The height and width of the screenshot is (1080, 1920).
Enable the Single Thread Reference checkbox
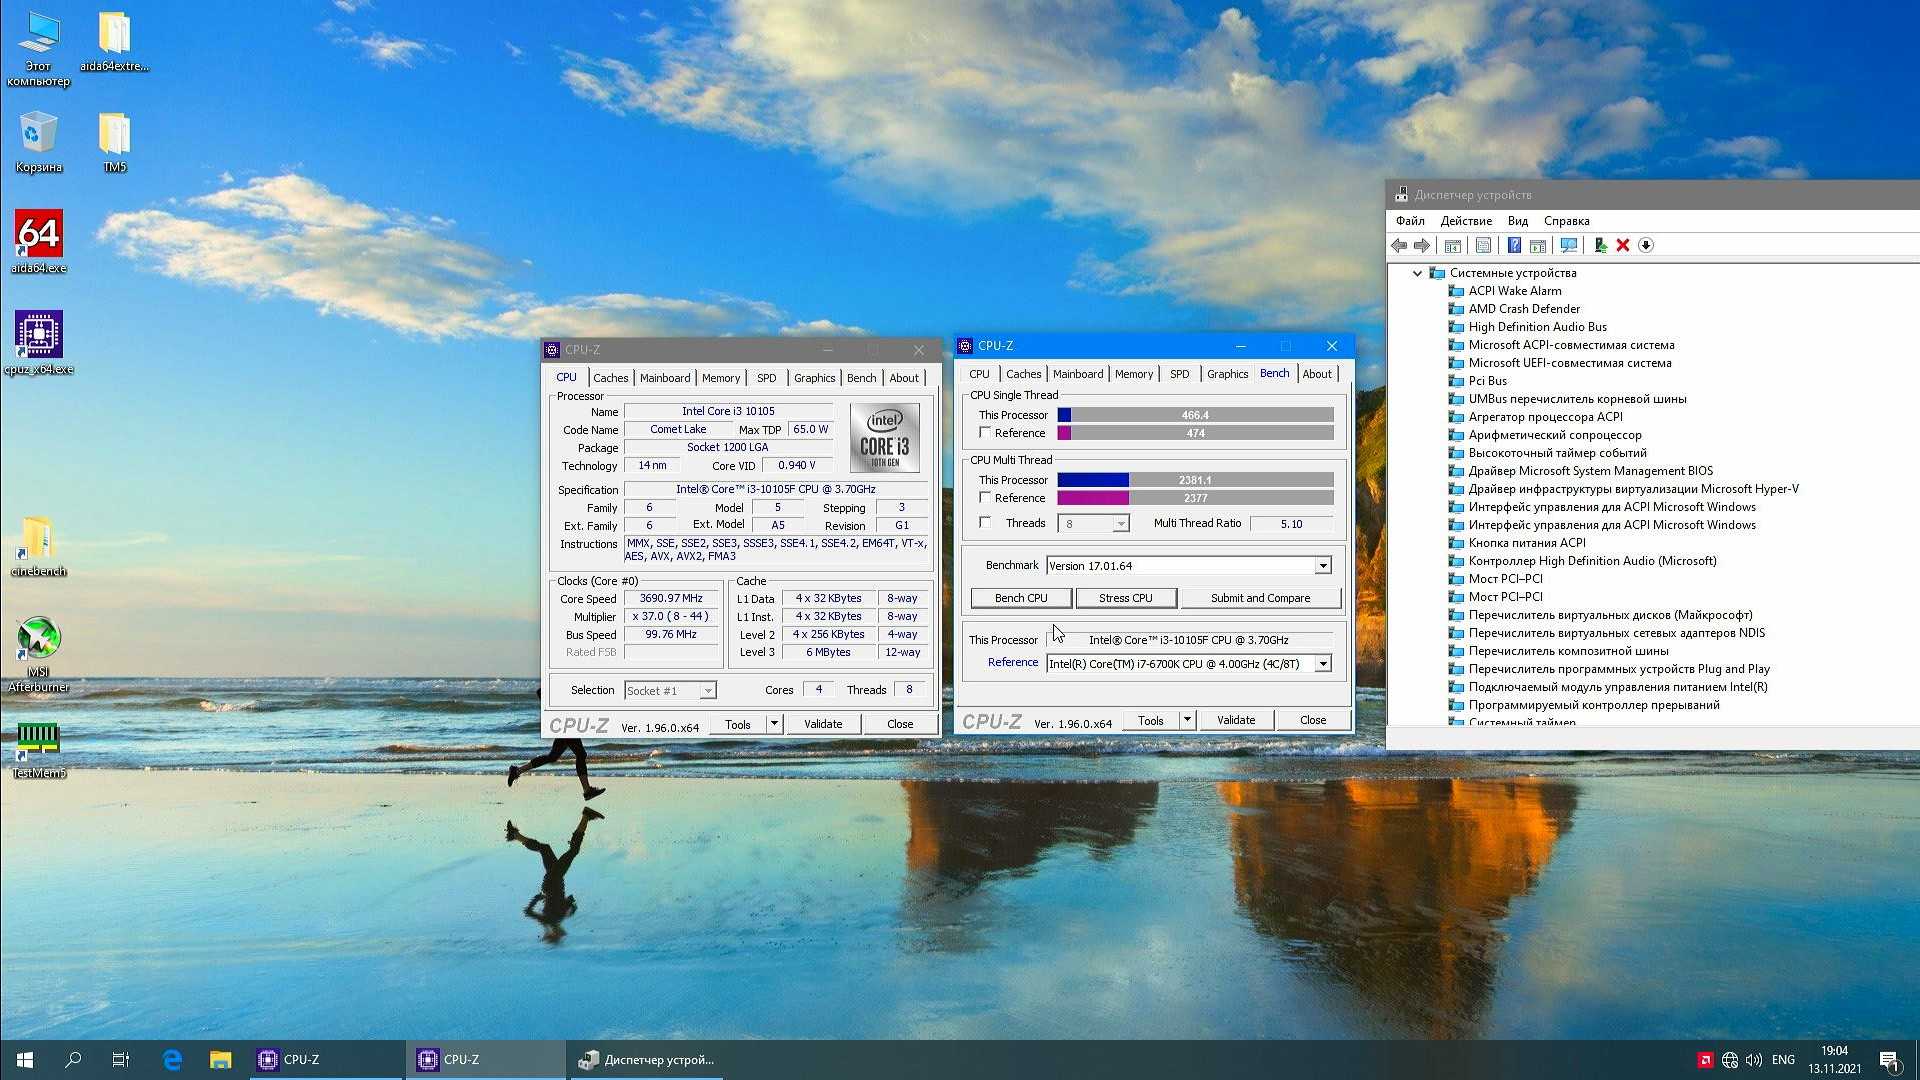(x=985, y=433)
